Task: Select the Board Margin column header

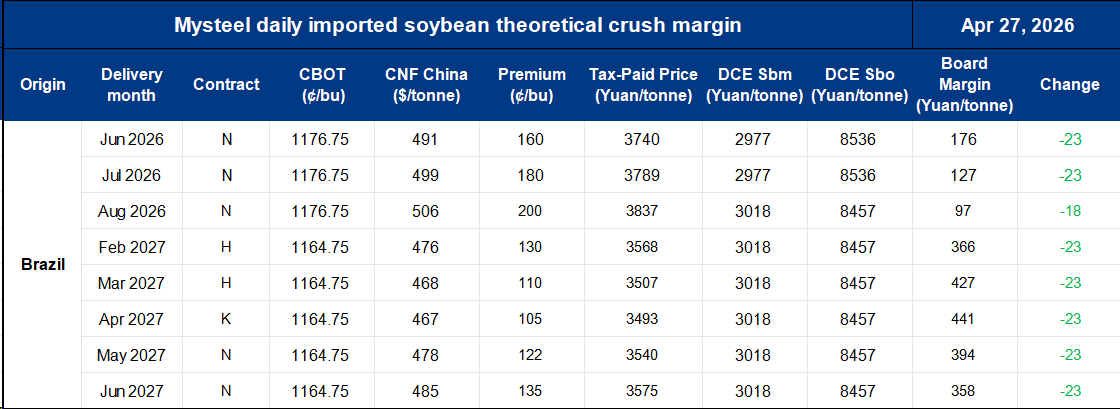Action: coord(964,85)
